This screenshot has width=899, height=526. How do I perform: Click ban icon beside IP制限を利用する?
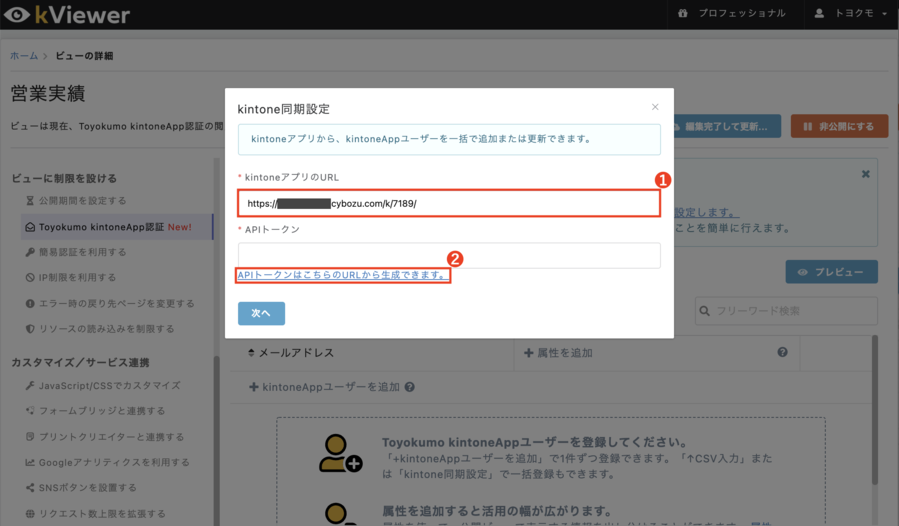(30, 278)
